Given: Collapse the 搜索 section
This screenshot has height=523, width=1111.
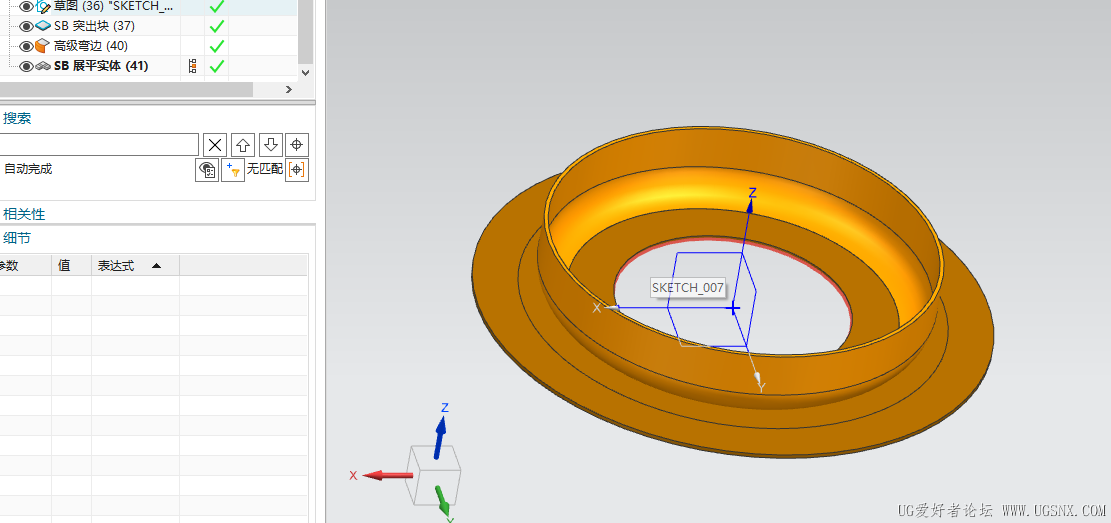Looking at the screenshot, I should (17, 118).
